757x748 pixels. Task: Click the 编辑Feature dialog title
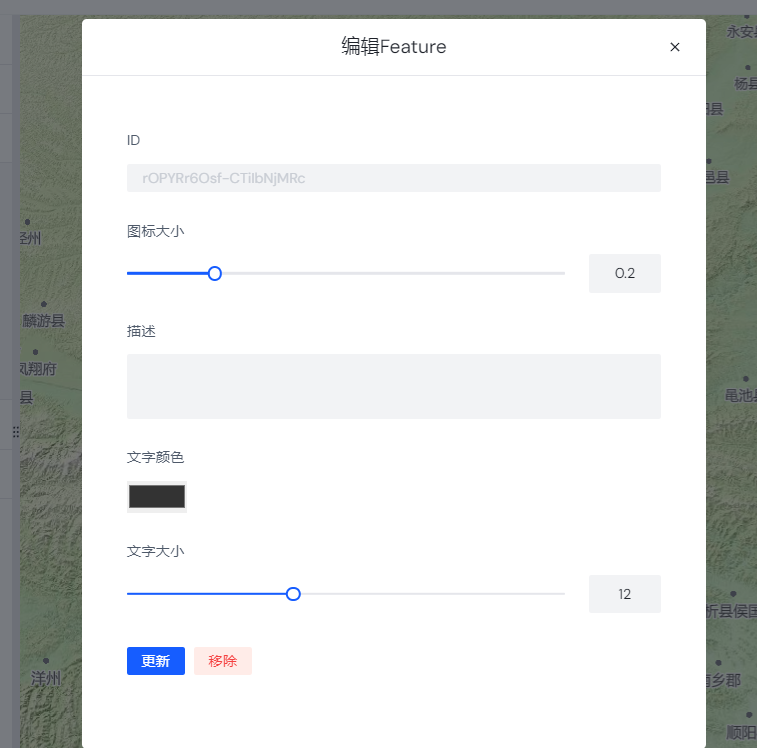(x=393, y=47)
